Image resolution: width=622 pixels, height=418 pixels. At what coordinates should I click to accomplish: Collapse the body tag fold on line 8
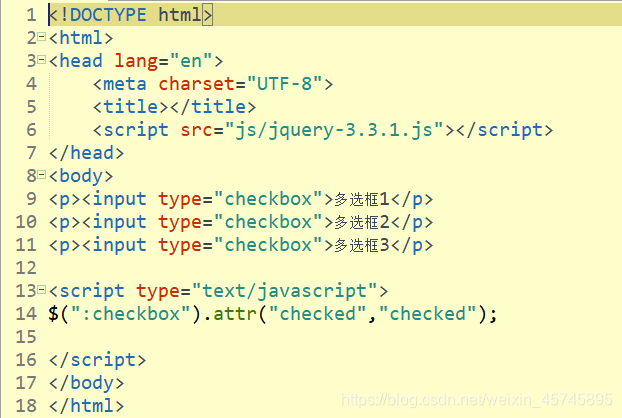[x=42, y=175]
